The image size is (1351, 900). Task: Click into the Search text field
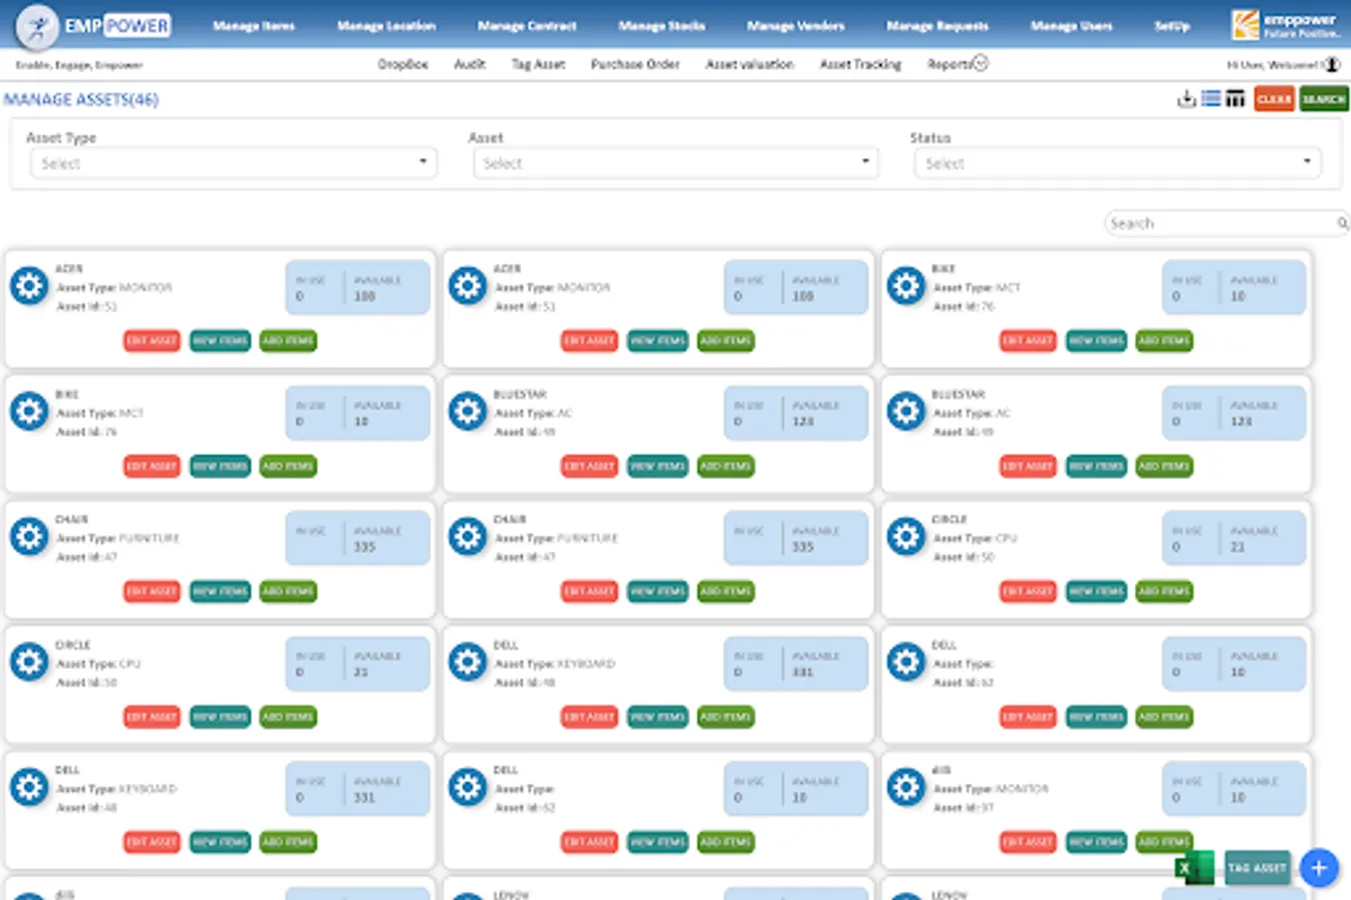tap(1220, 223)
